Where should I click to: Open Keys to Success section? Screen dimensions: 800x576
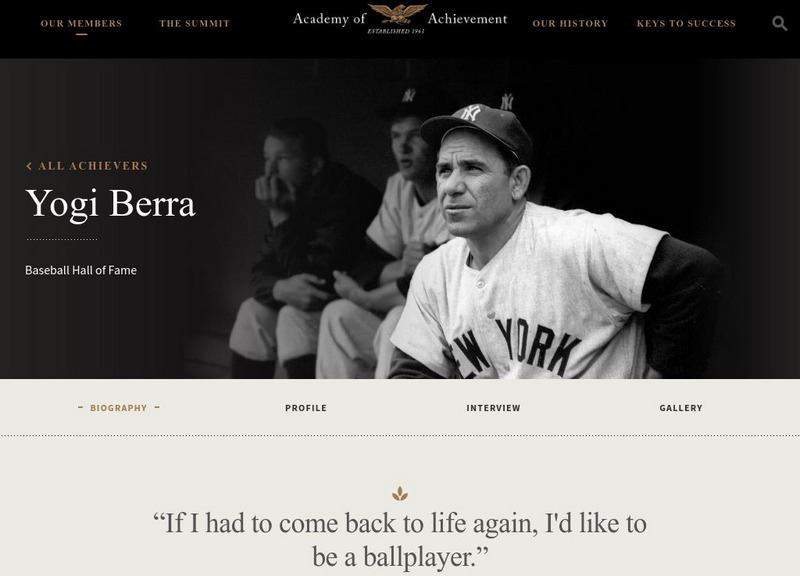(686, 23)
